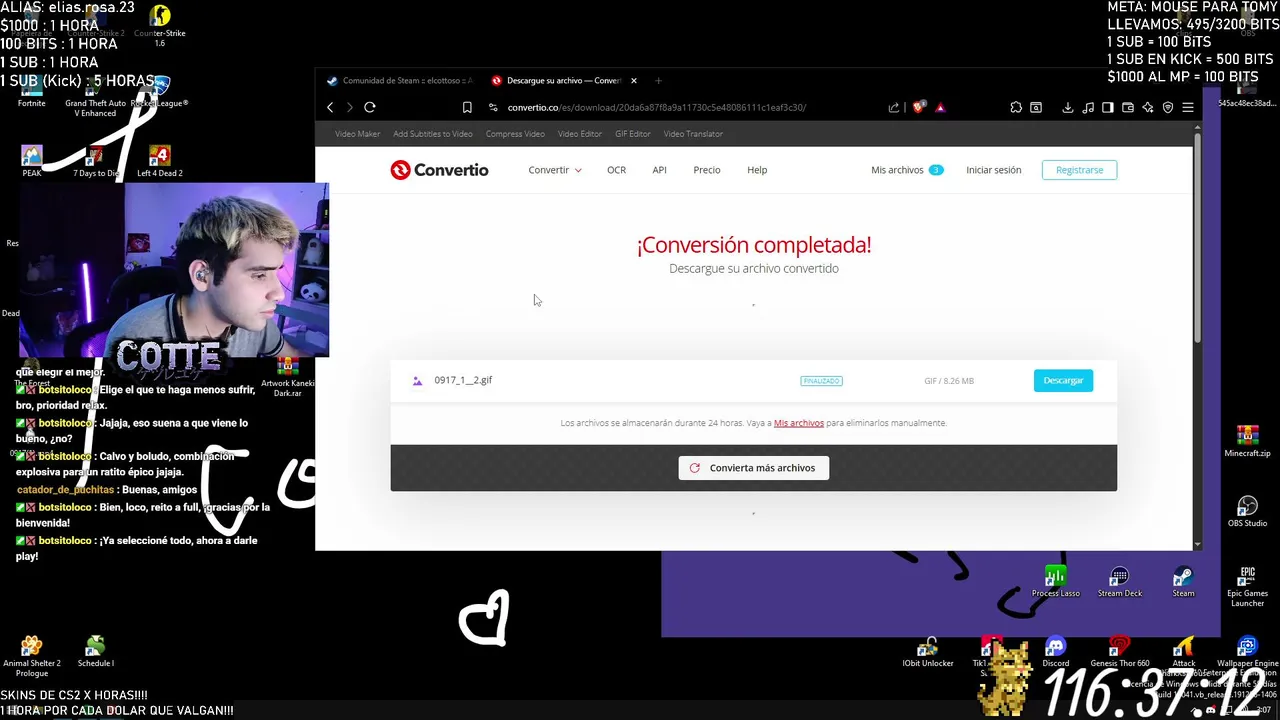Screen dimensions: 1280x720
Task: Open Fortnite desktop shortcut
Action: 31,92
